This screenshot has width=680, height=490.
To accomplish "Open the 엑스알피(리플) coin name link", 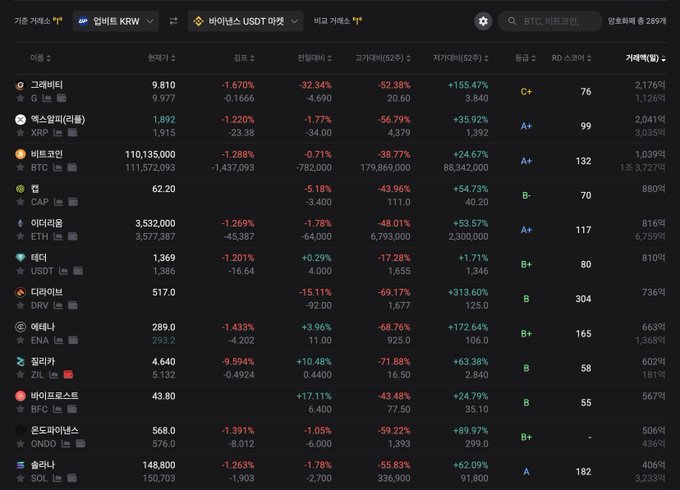I will click(58, 119).
